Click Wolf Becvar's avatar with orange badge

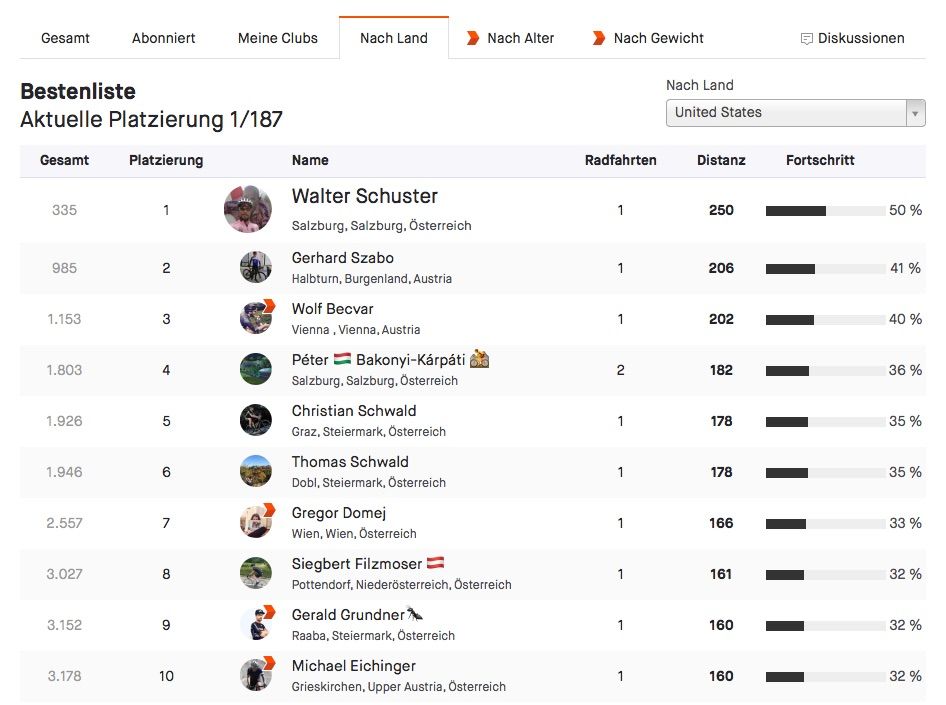coord(256,318)
